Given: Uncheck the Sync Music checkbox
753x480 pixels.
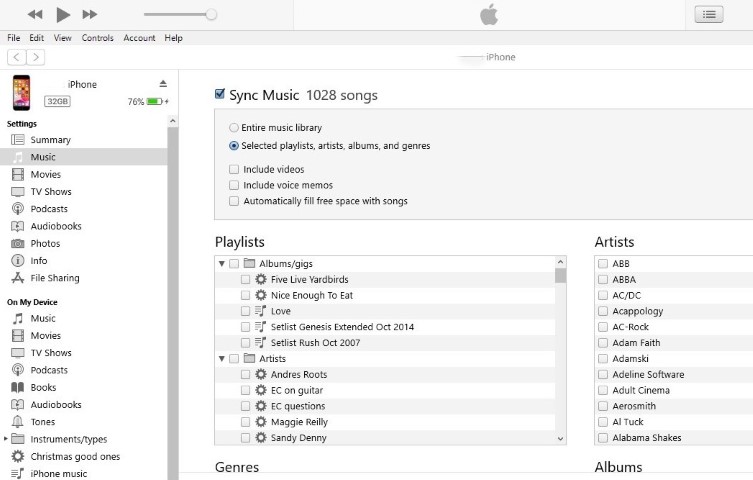Looking at the screenshot, I should [x=220, y=95].
